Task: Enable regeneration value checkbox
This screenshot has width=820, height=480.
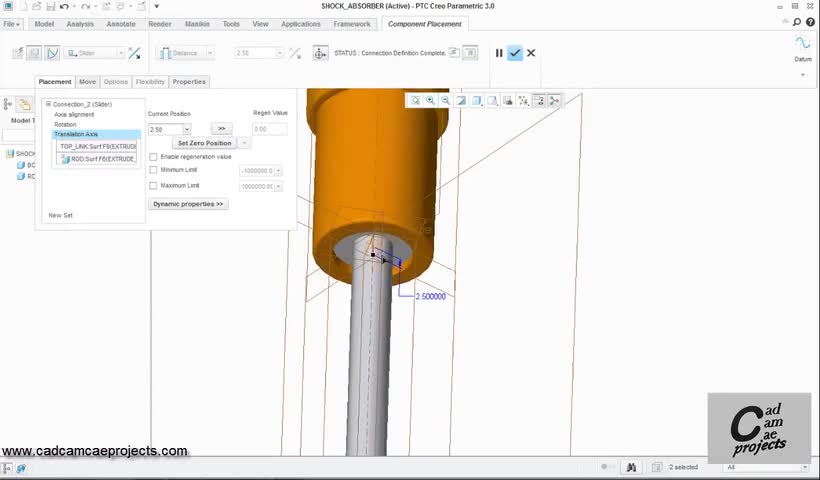Action: pyautogui.click(x=153, y=157)
